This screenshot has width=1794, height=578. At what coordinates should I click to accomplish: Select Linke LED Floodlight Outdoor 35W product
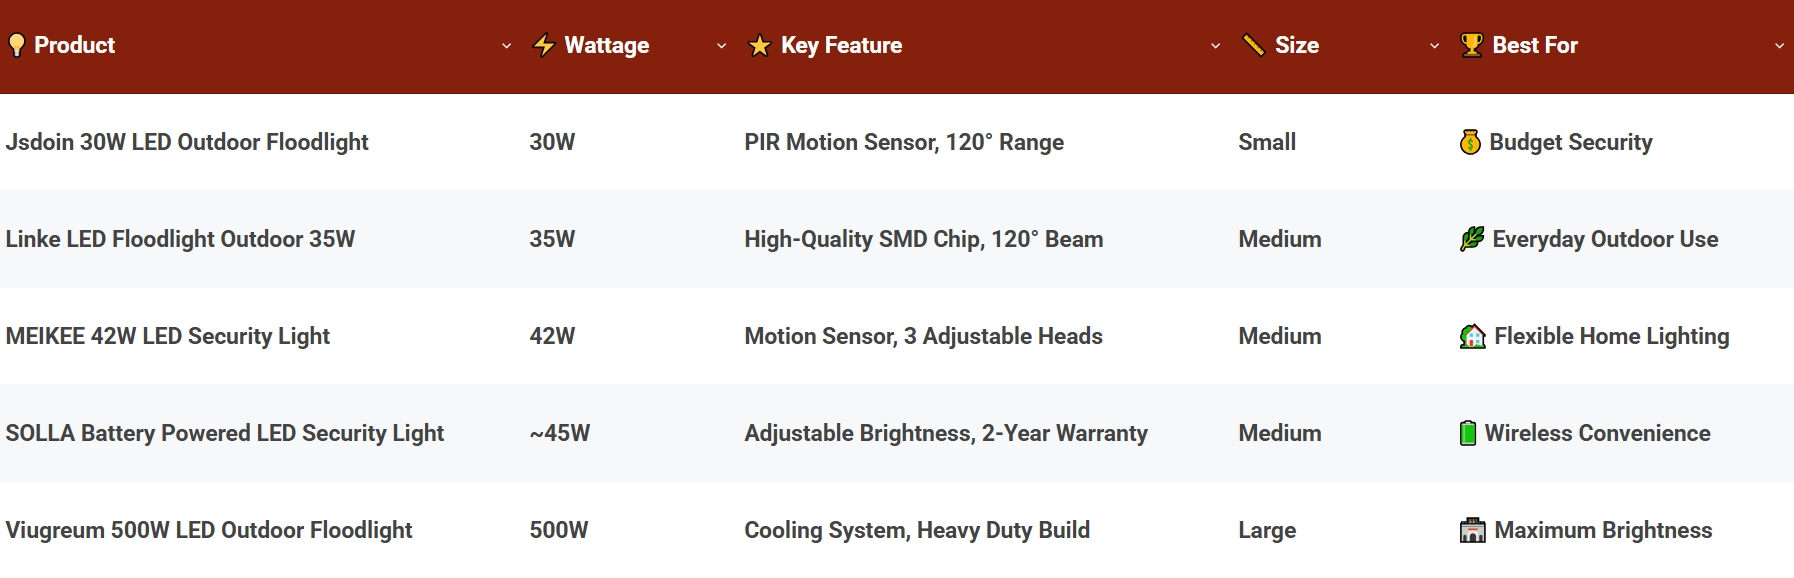(x=180, y=239)
